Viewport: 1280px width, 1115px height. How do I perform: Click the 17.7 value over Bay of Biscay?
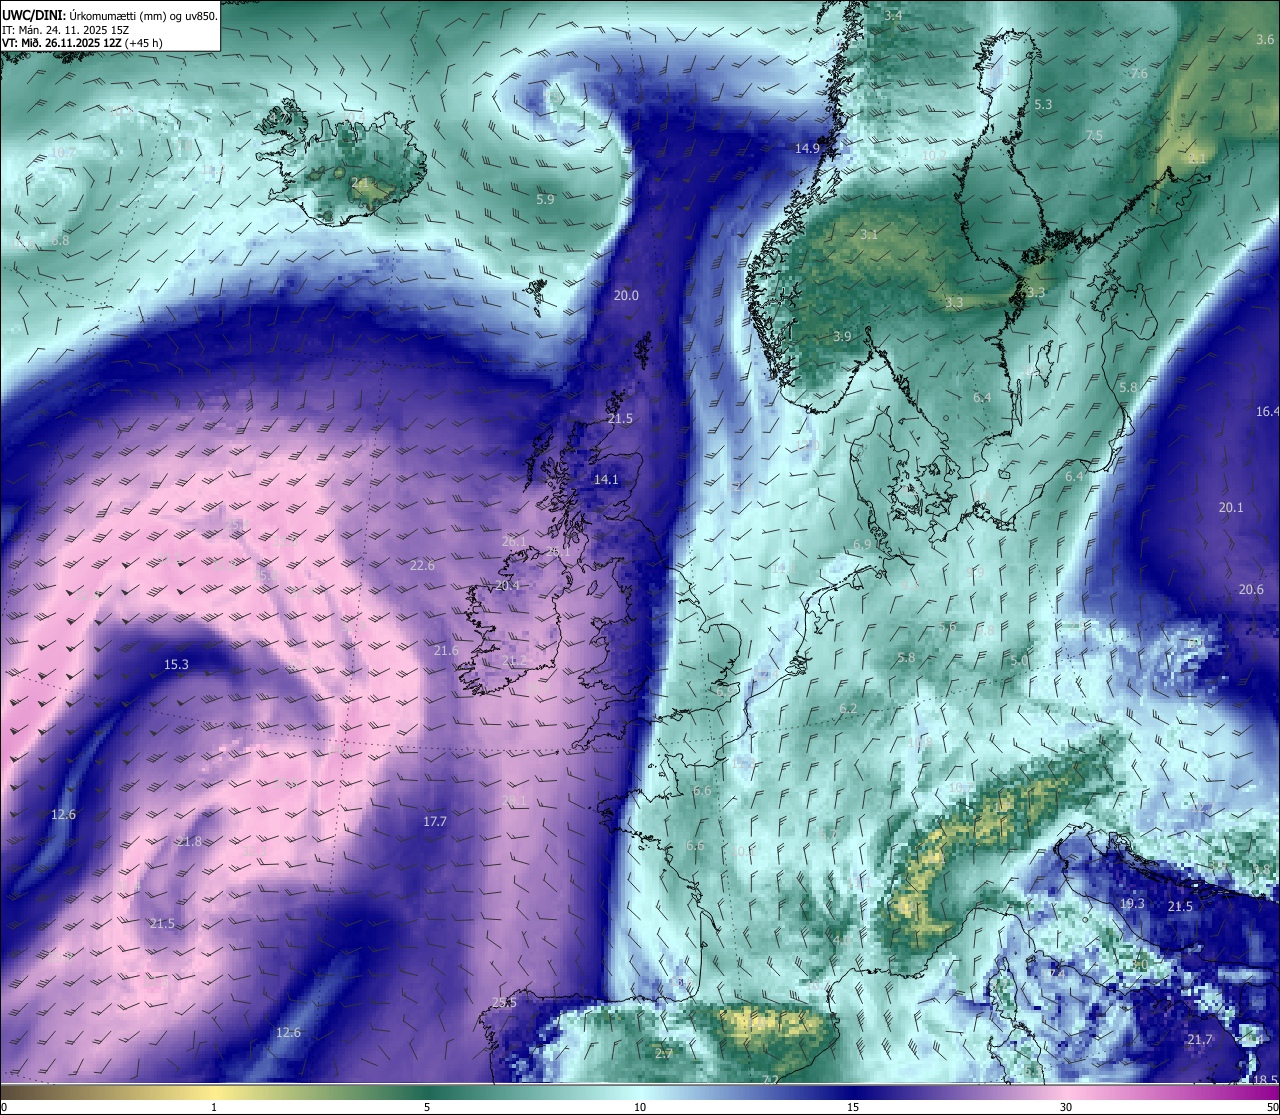[434, 821]
